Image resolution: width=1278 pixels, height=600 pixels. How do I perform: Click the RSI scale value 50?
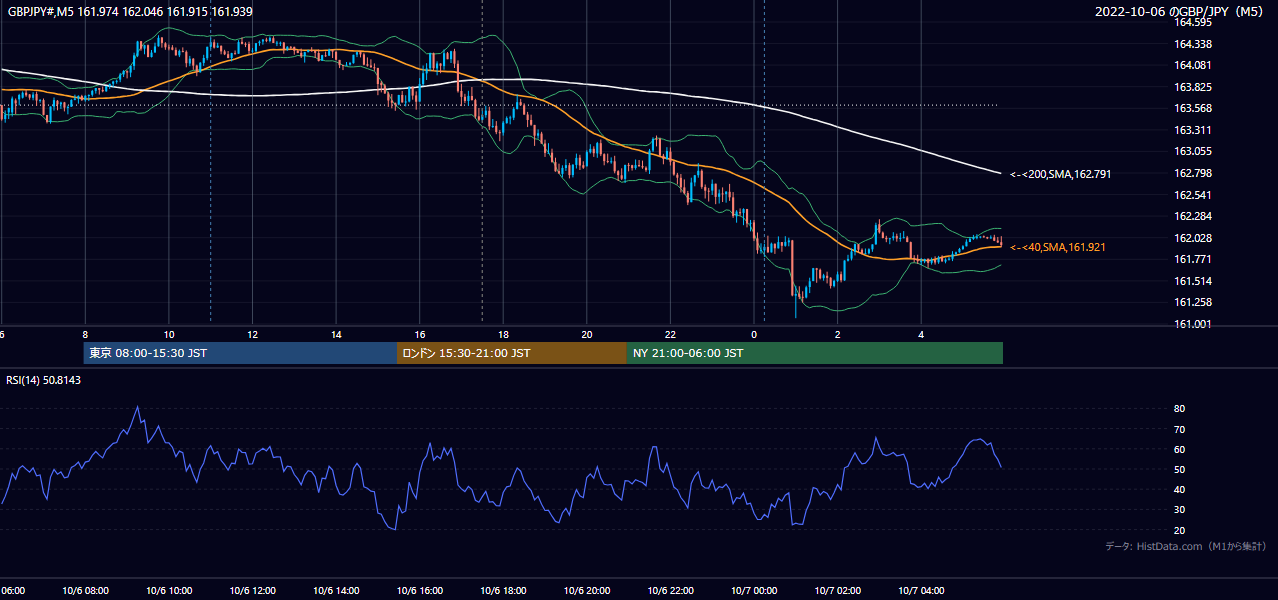1179,469
